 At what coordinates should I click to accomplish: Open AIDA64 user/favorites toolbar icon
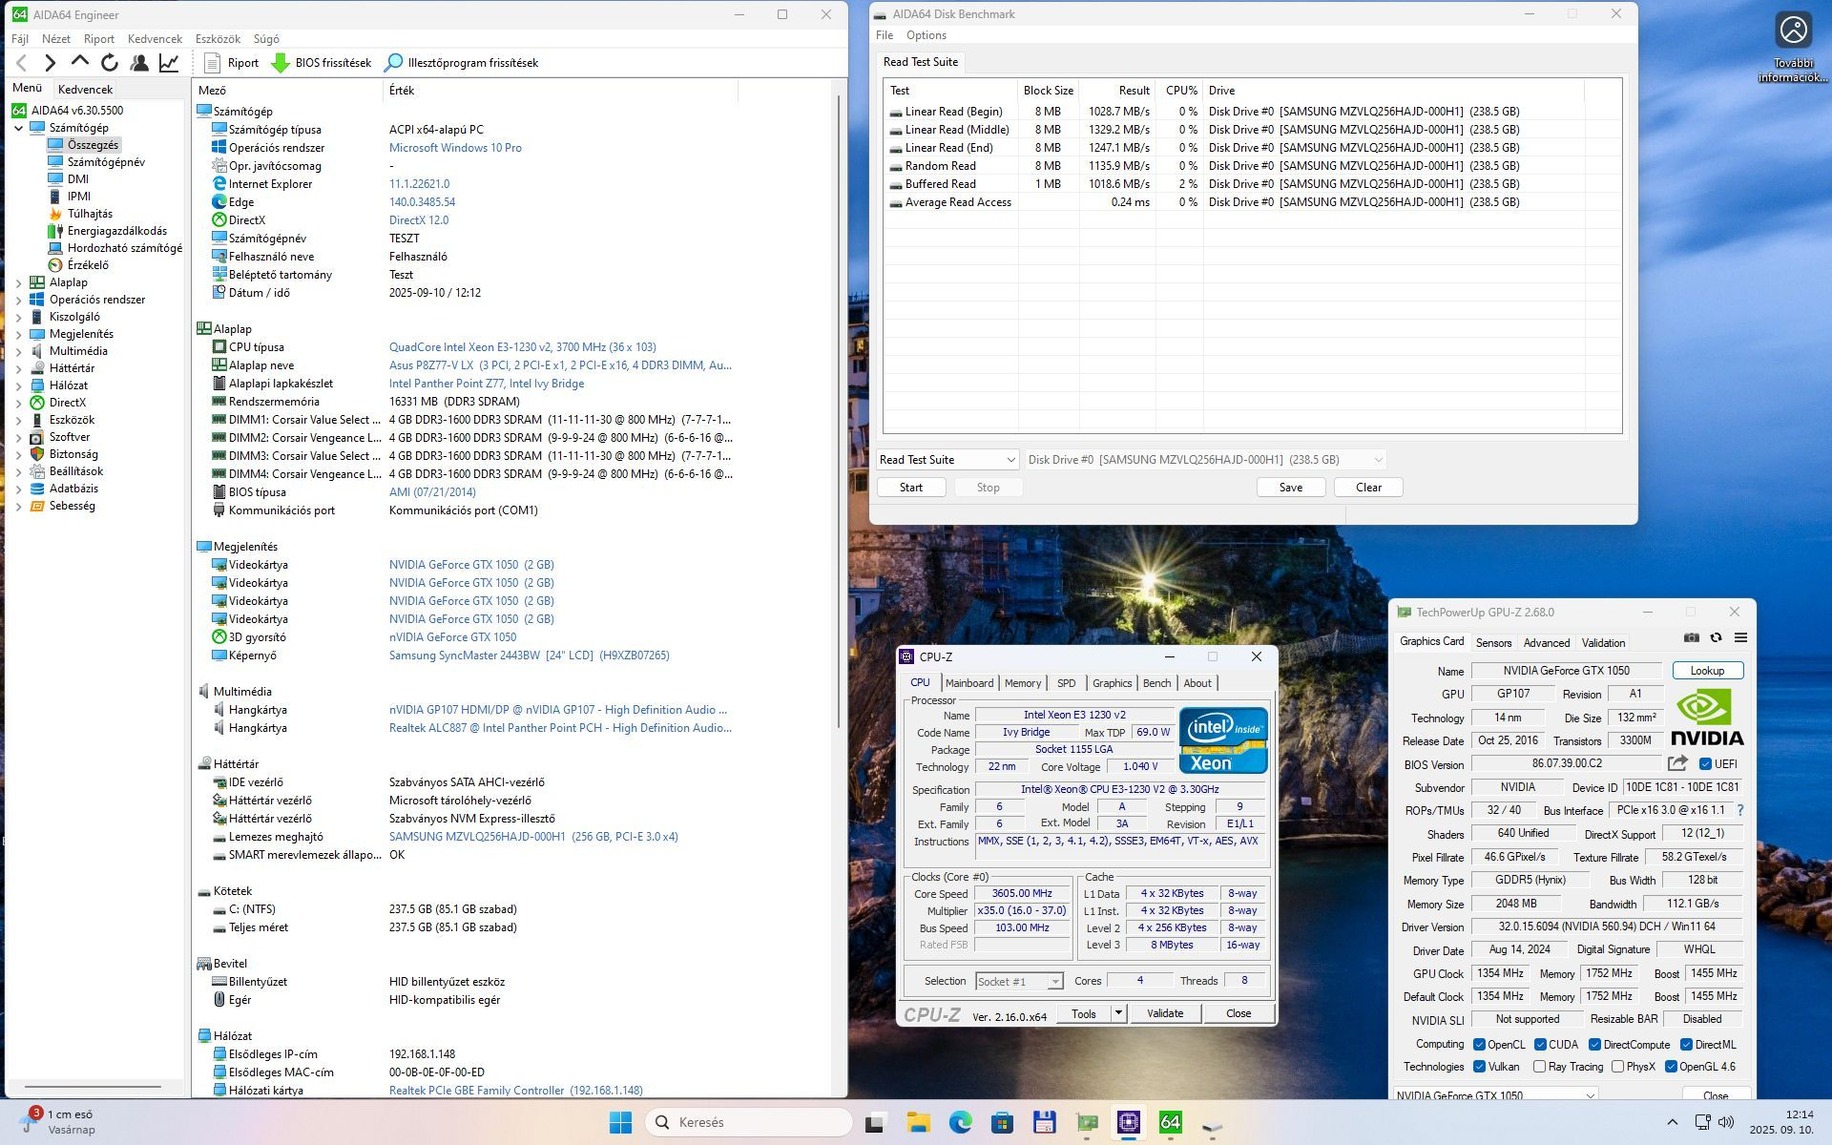140,63
